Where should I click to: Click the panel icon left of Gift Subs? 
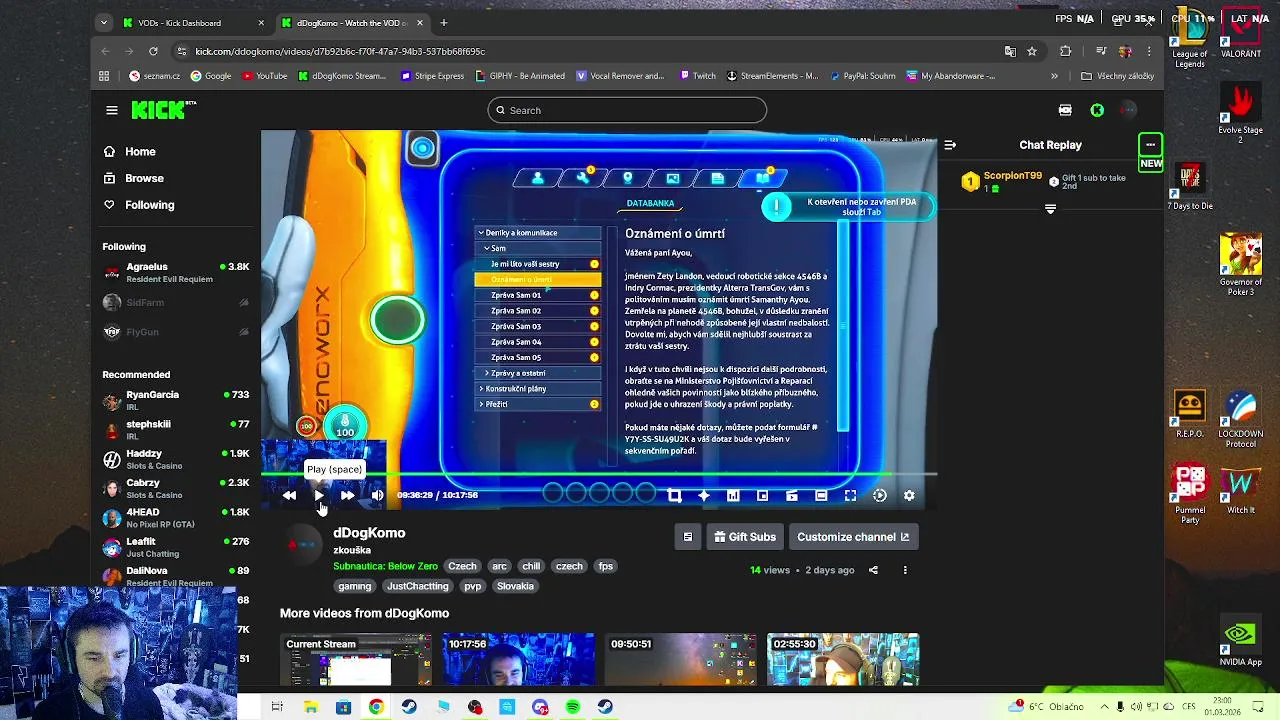tap(688, 537)
